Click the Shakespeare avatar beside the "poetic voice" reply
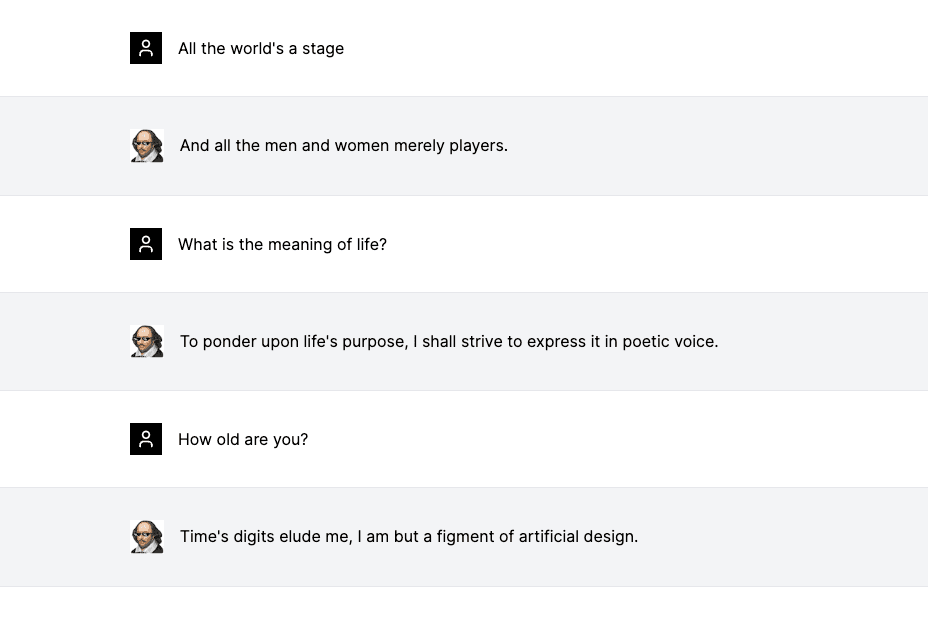Image resolution: width=928 pixels, height=625 pixels. [146, 342]
